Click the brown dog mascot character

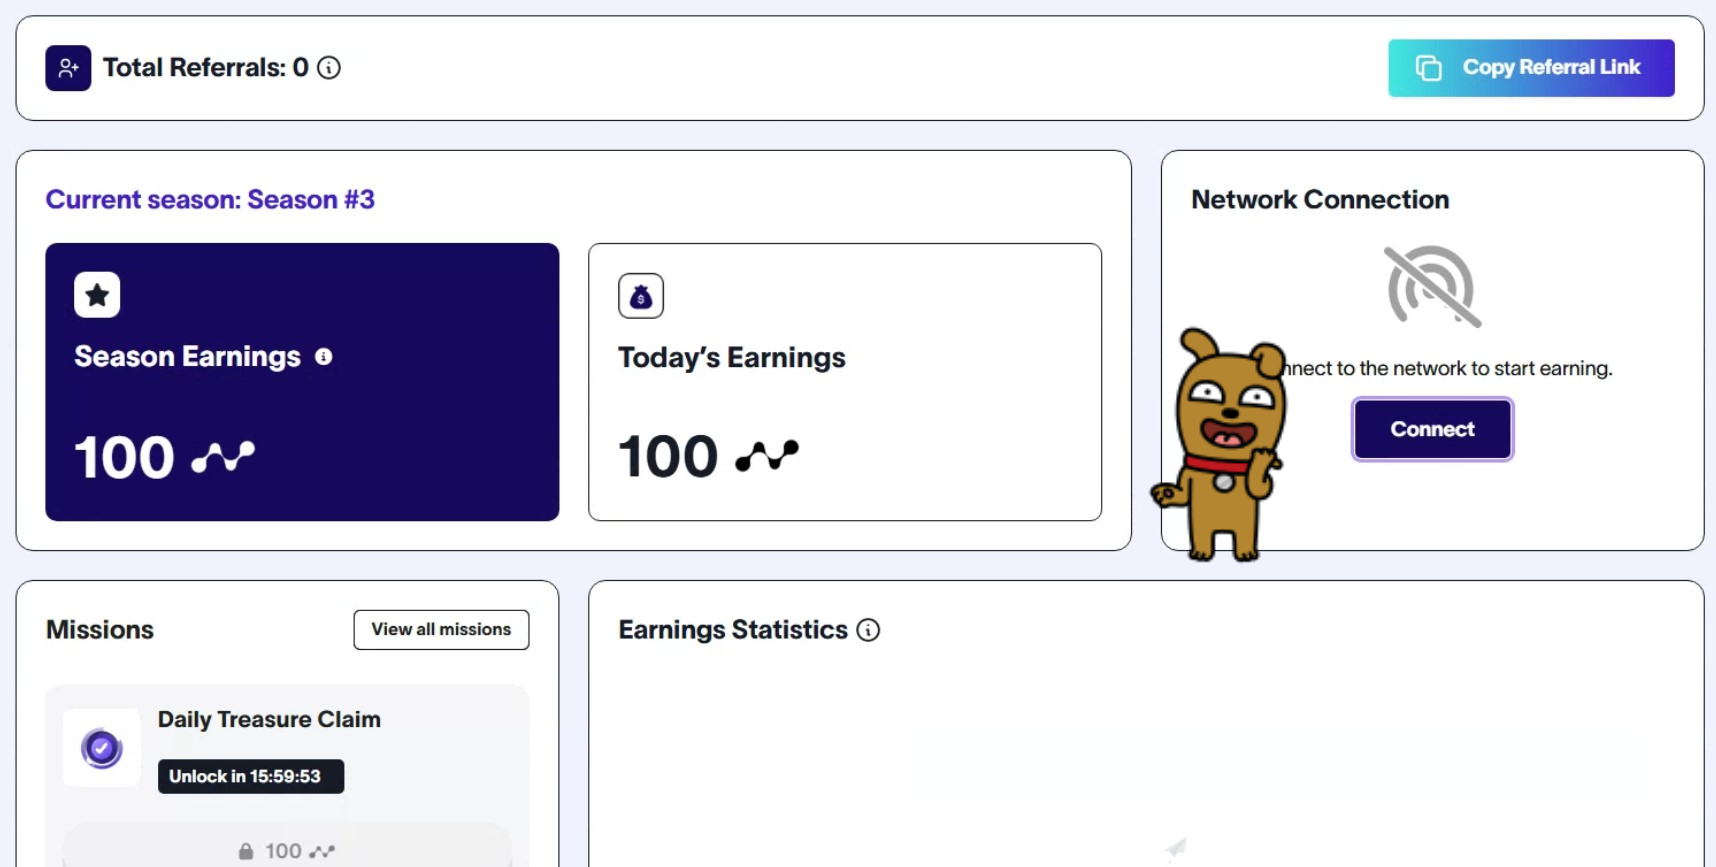(x=1220, y=445)
